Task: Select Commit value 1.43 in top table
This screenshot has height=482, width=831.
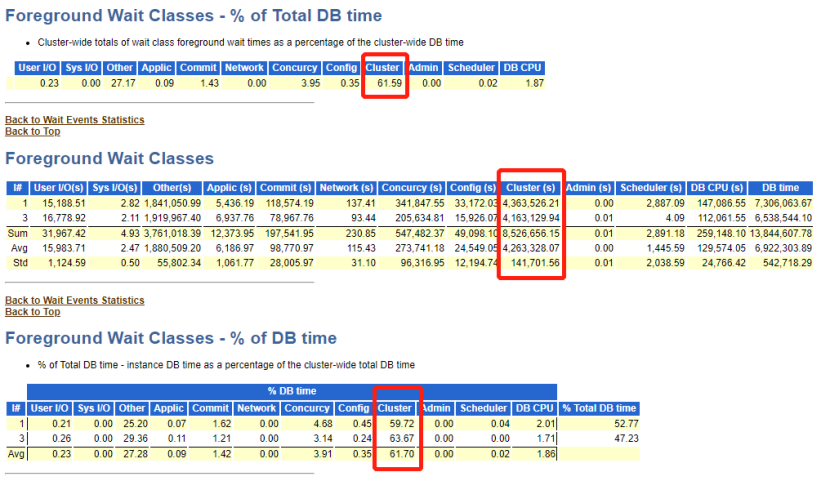Action: pyautogui.click(x=209, y=83)
